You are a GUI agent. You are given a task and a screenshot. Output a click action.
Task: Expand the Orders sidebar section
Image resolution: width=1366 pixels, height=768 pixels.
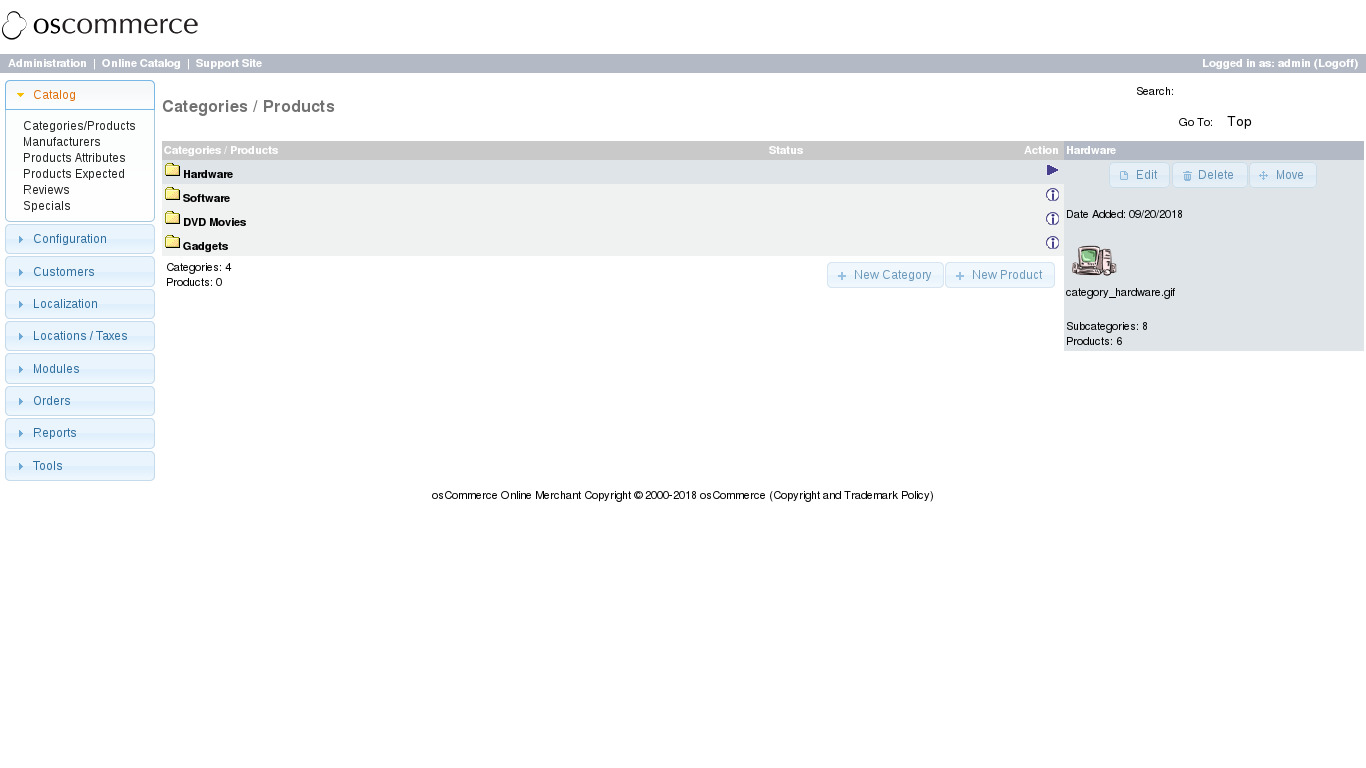click(80, 401)
